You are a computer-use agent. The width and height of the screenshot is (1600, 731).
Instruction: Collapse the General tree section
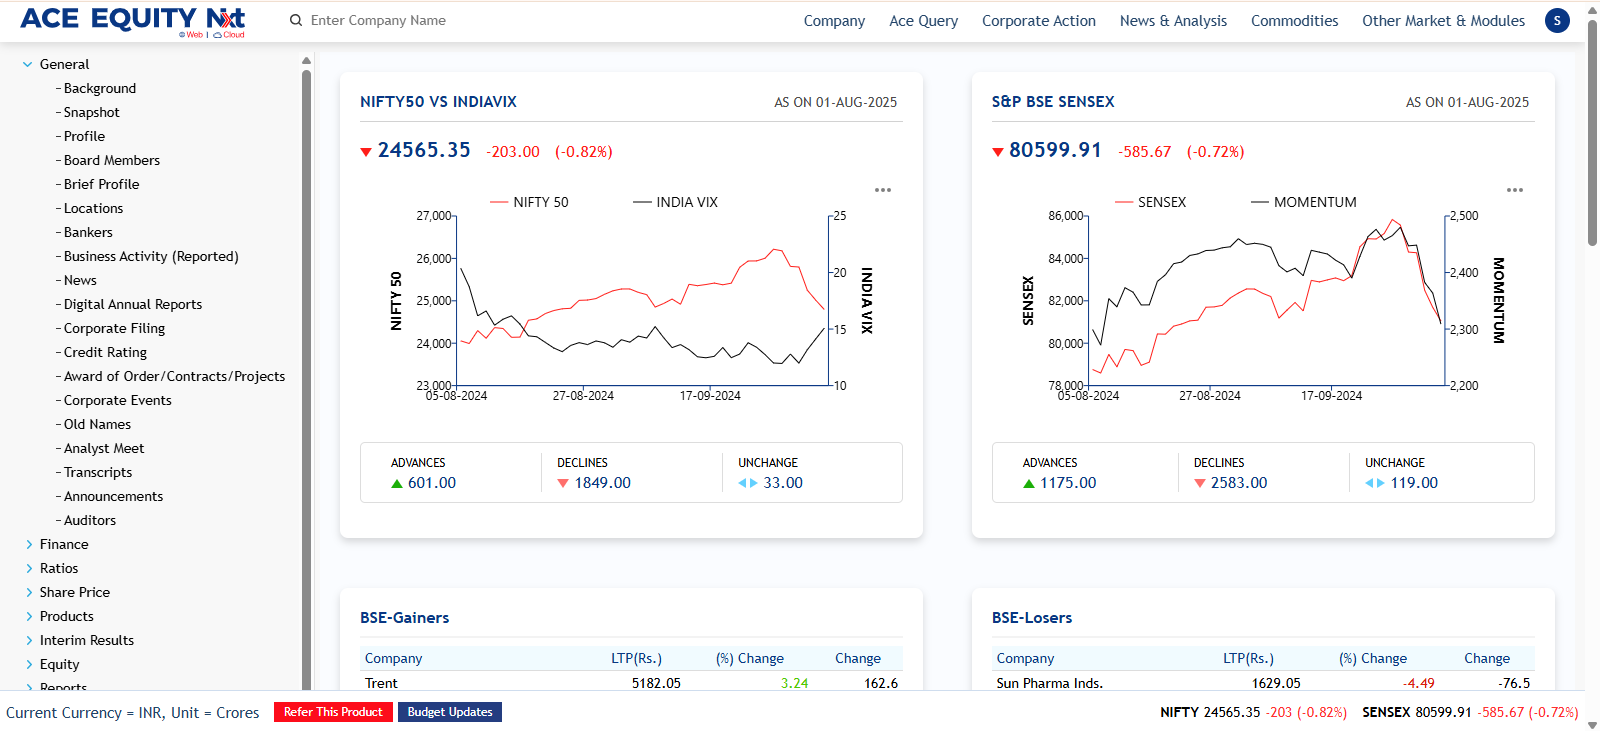28,64
